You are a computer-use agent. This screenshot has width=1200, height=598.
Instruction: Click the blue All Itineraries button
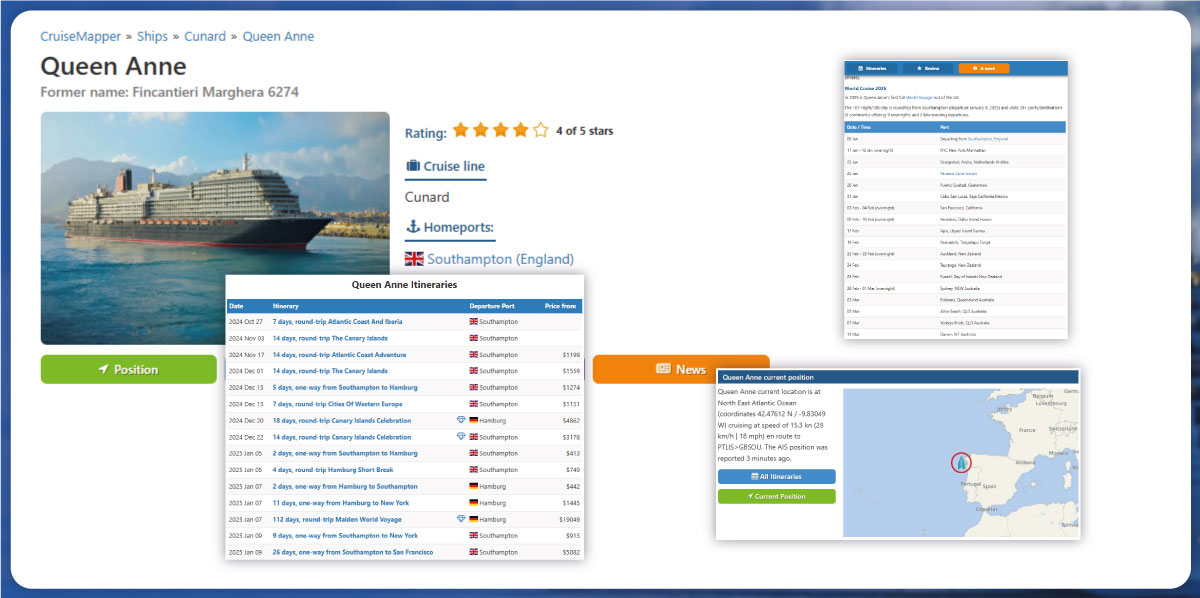click(x=777, y=477)
